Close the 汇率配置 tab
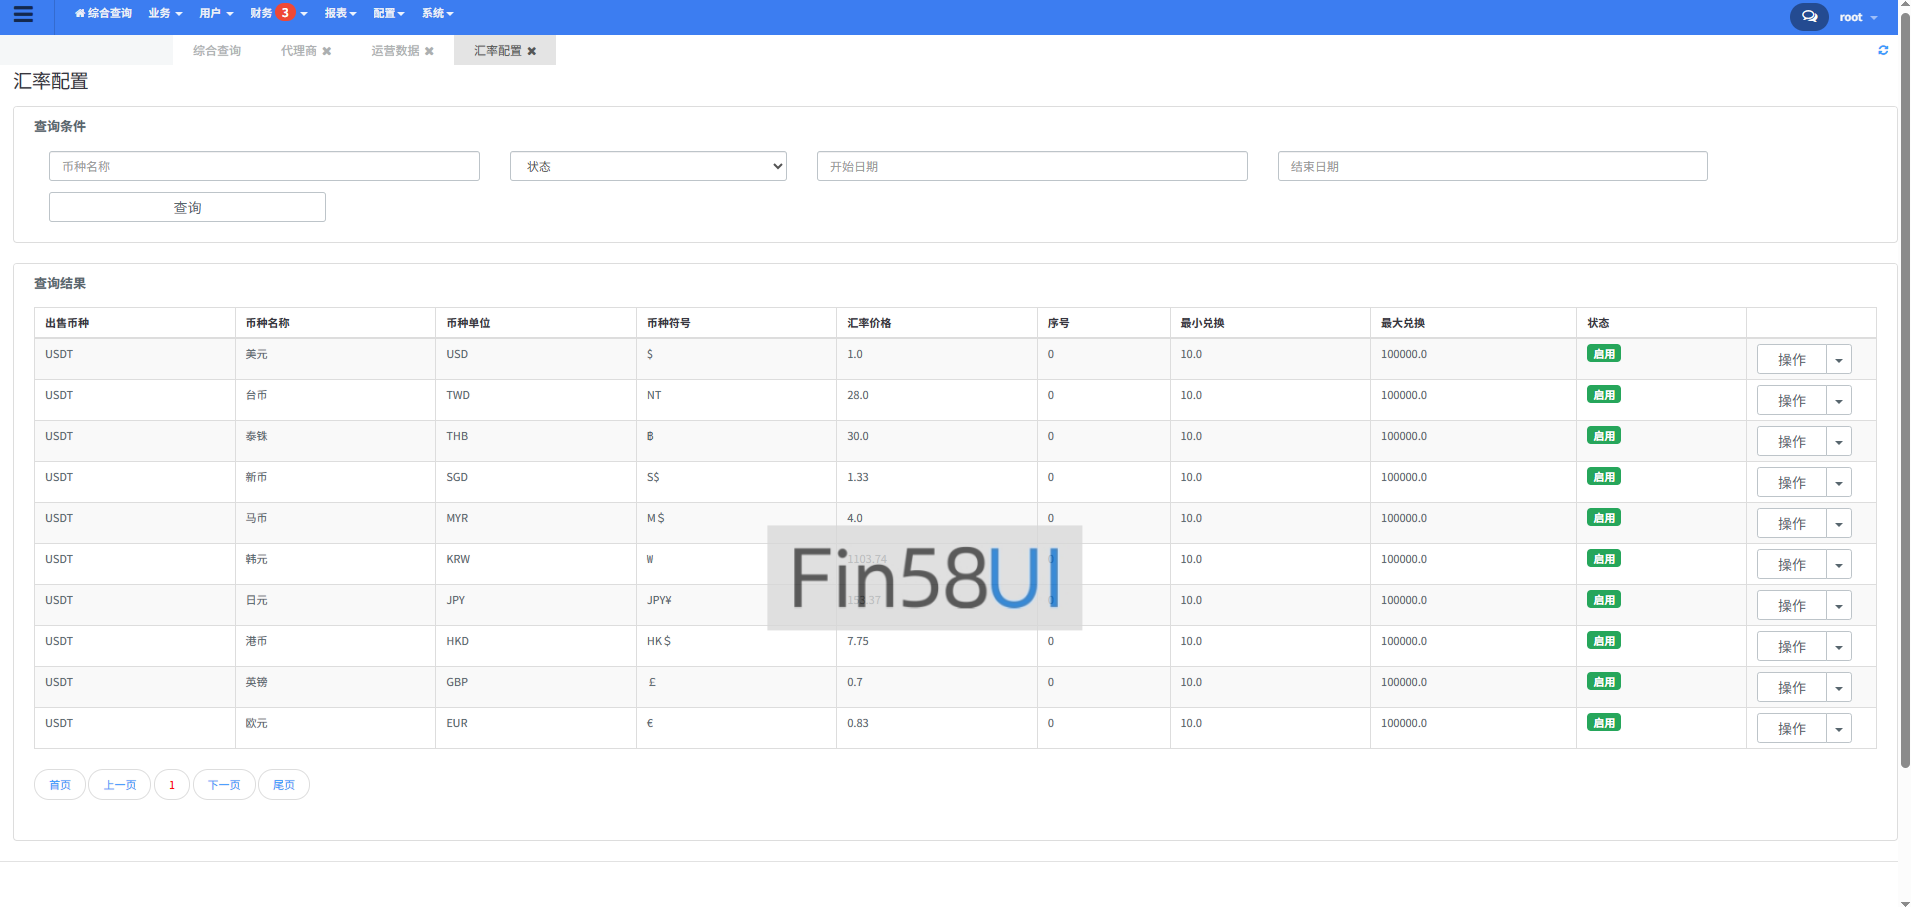The height and width of the screenshot is (907, 1911). tap(532, 51)
